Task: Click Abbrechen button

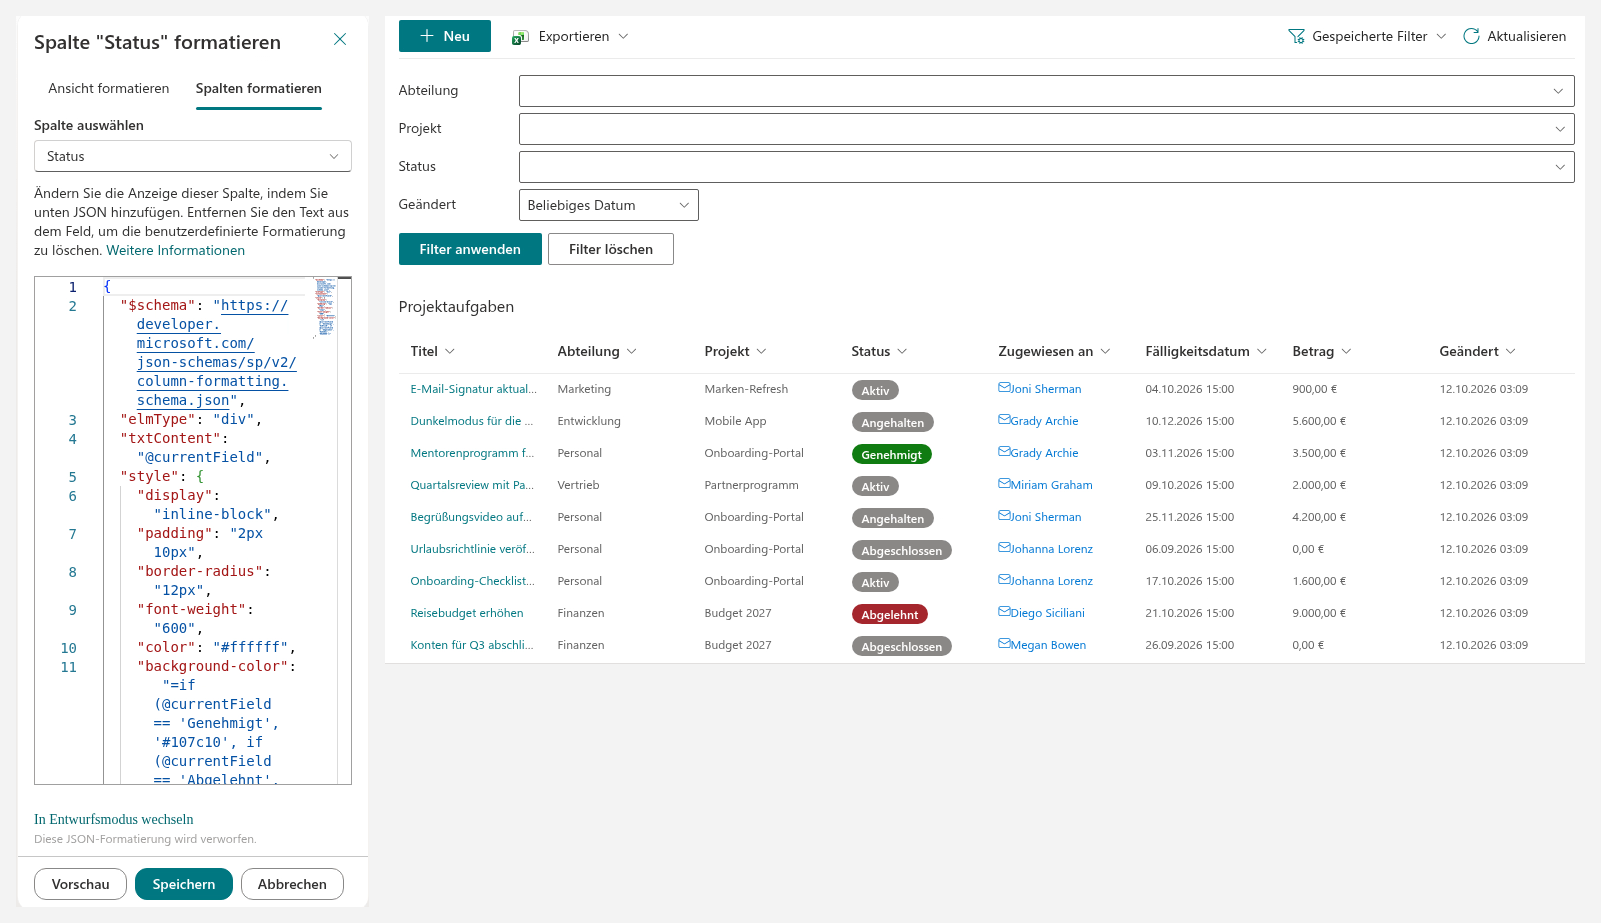Action: [292, 884]
